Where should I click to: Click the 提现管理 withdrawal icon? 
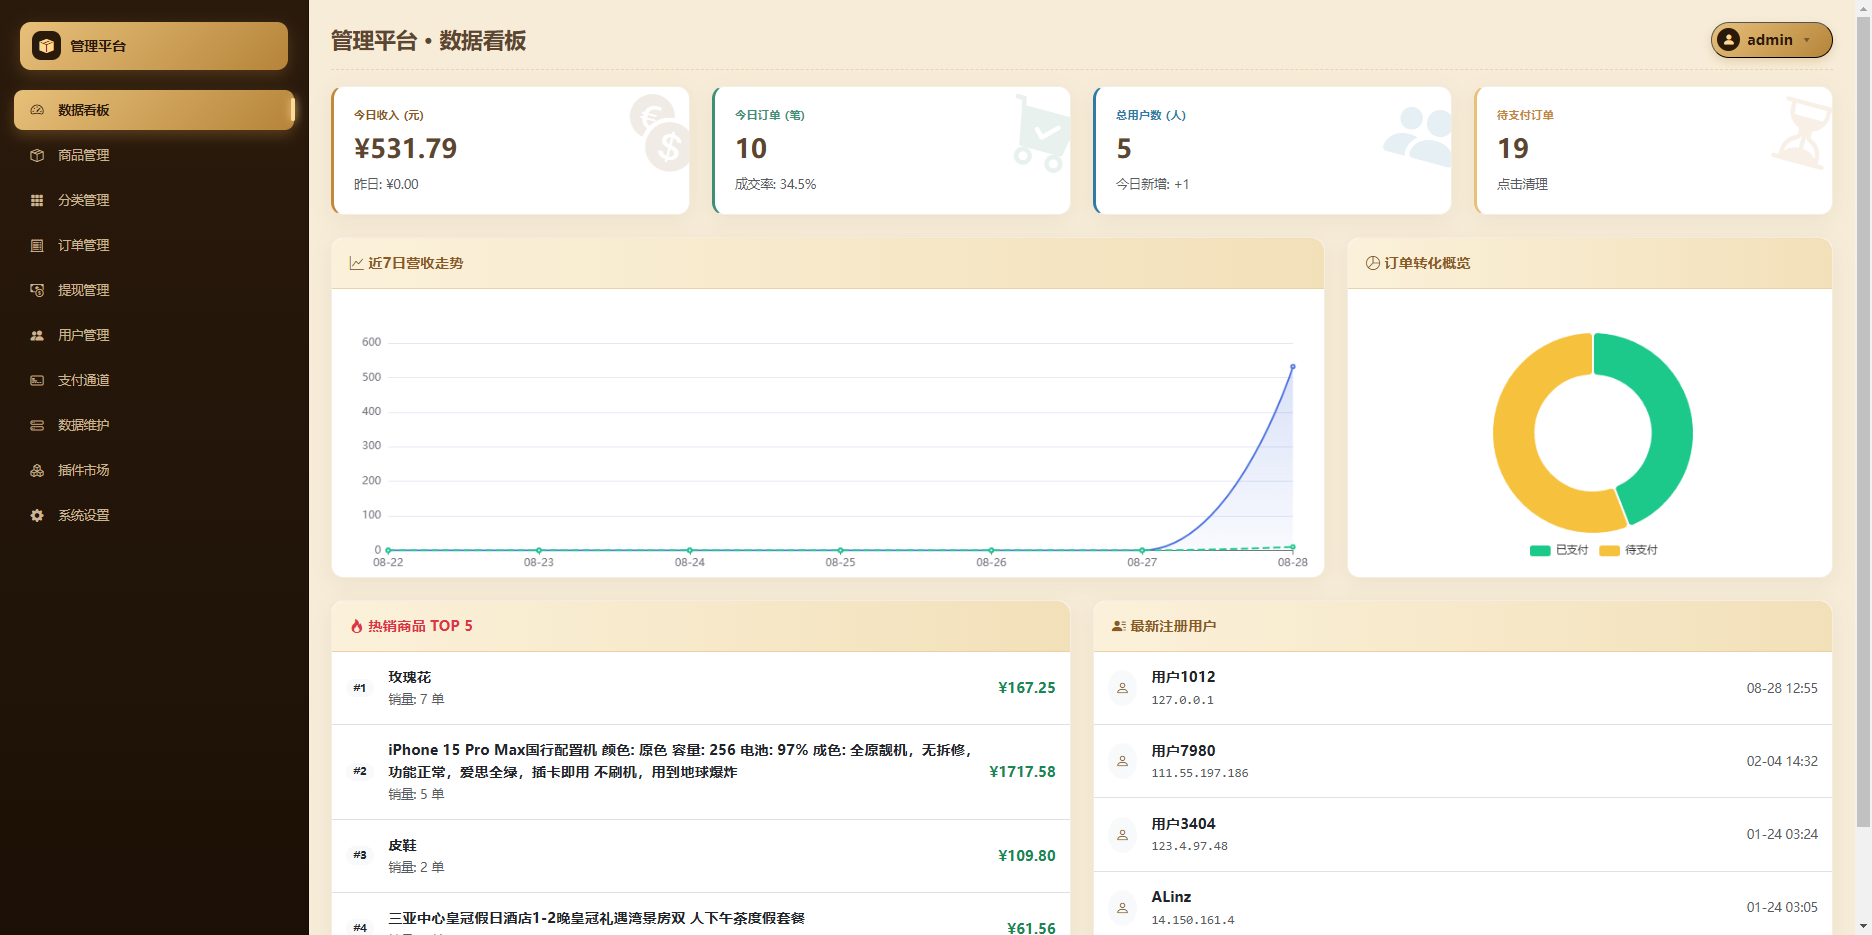pos(37,290)
